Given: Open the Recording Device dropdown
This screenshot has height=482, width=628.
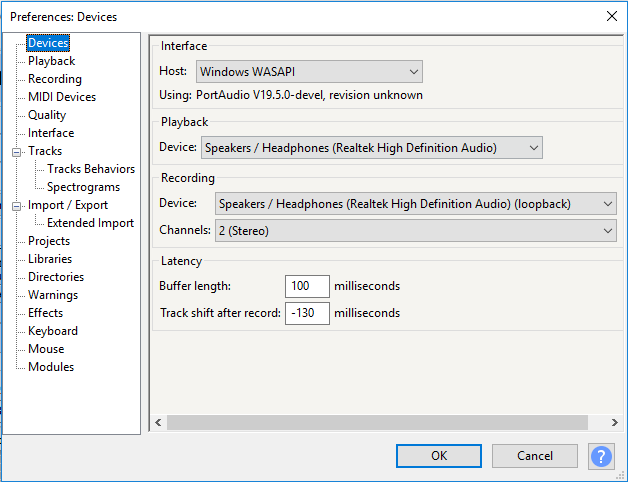Looking at the screenshot, I should tap(416, 204).
